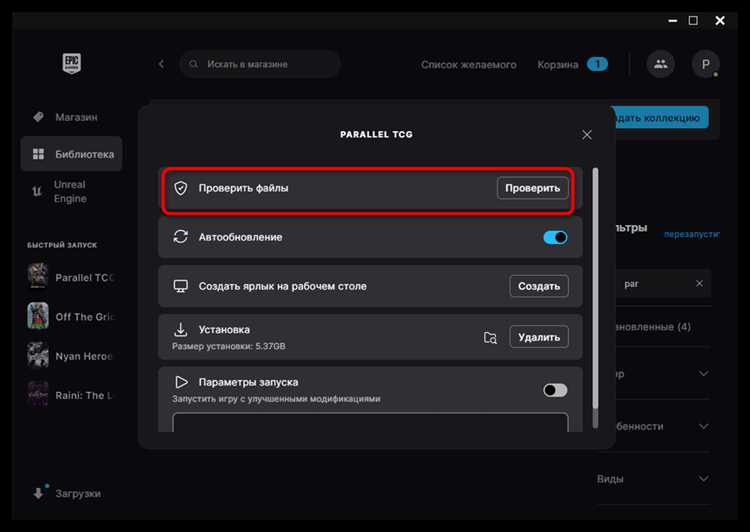Close the Parallel TCG dialog
This screenshot has height=532, width=750.
pyautogui.click(x=587, y=135)
